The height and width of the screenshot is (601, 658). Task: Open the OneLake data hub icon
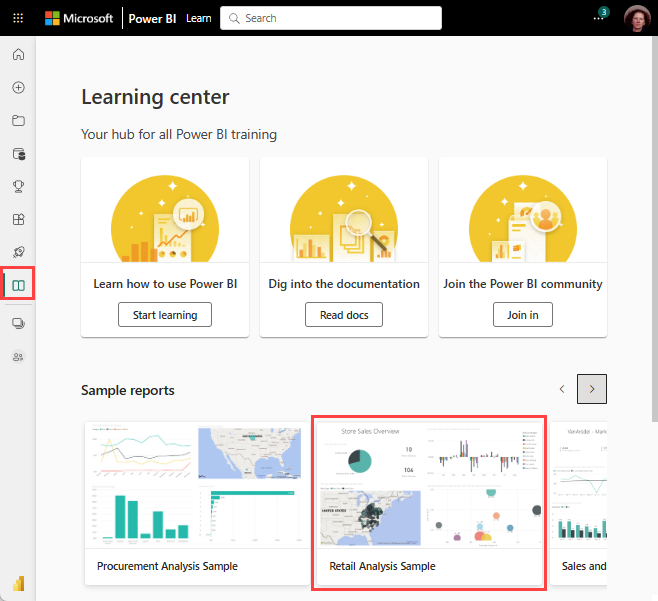point(18,154)
